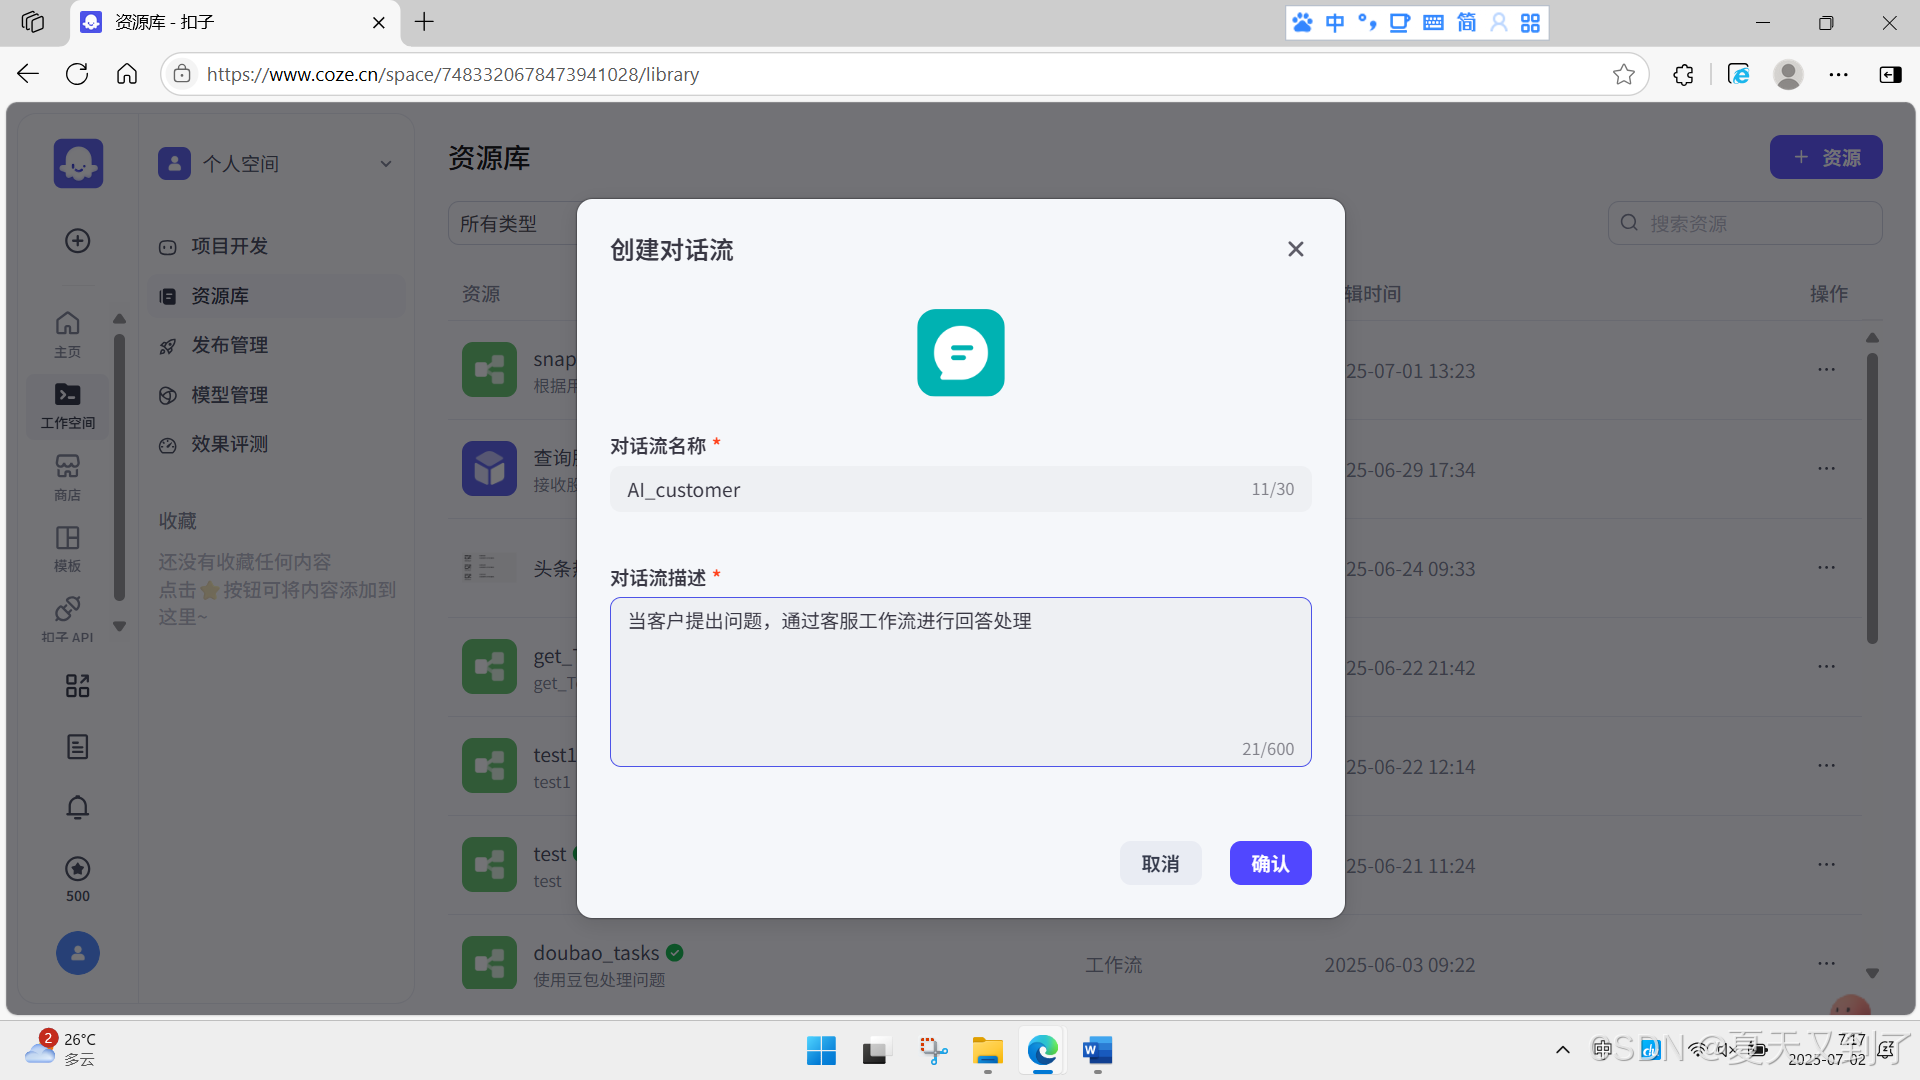Click the 确认 button
The image size is (1920, 1080).
pos(1270,863)
